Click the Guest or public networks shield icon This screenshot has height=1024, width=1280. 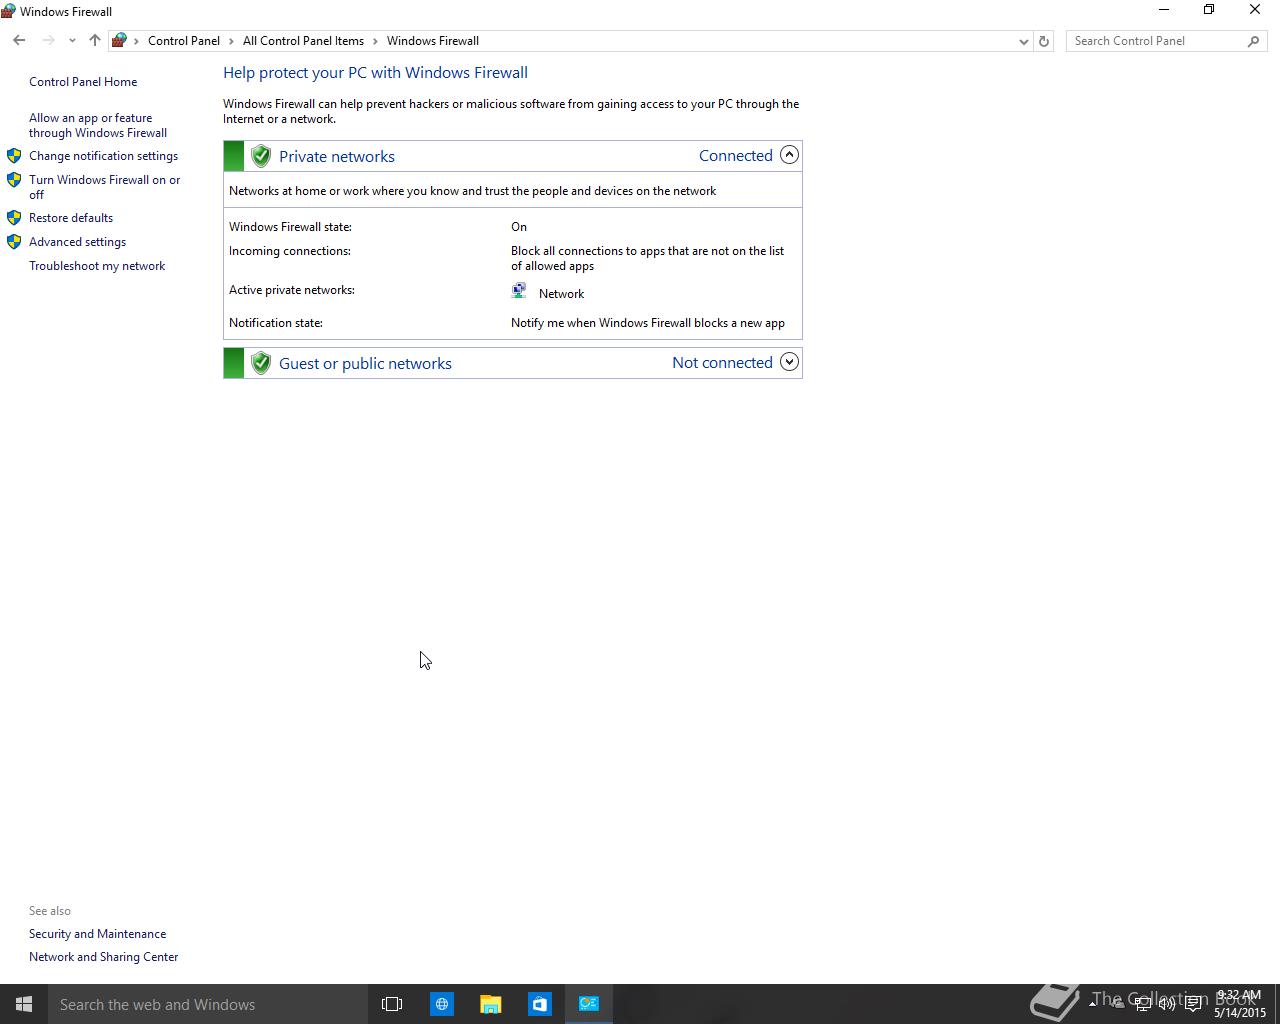coord(261,363)
